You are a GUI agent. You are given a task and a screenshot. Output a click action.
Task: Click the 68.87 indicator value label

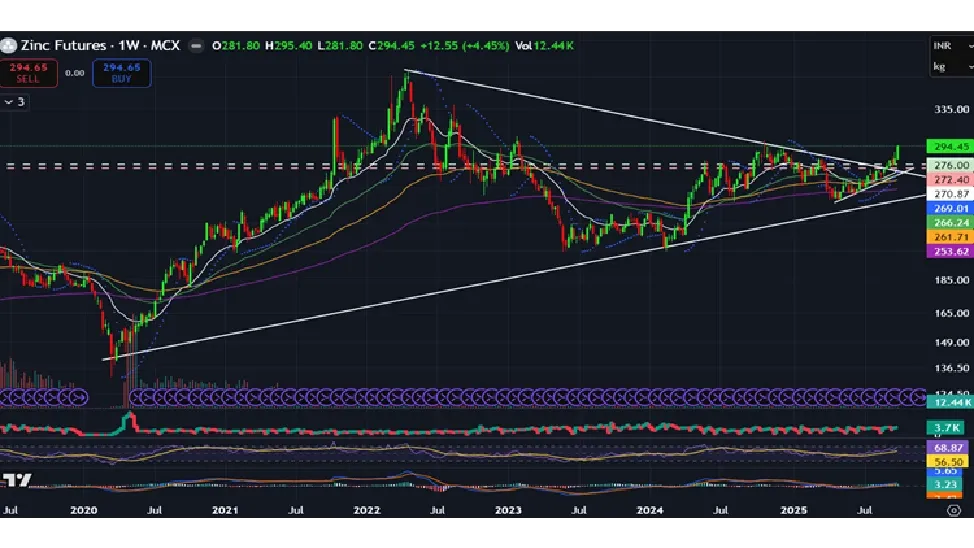pos(948,448)
